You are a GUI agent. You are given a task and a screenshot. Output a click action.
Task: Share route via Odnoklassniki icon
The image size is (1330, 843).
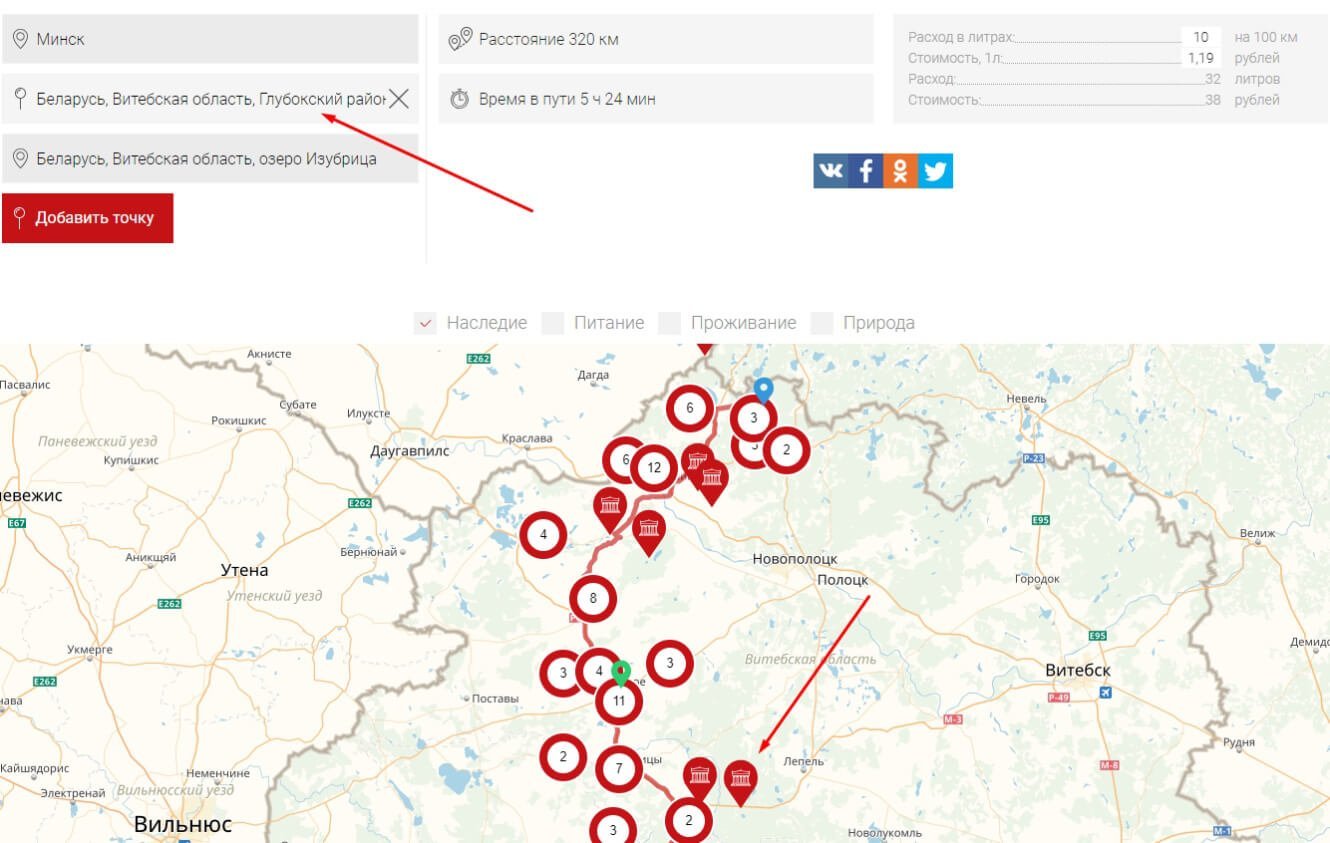click(x=900, y=171)
